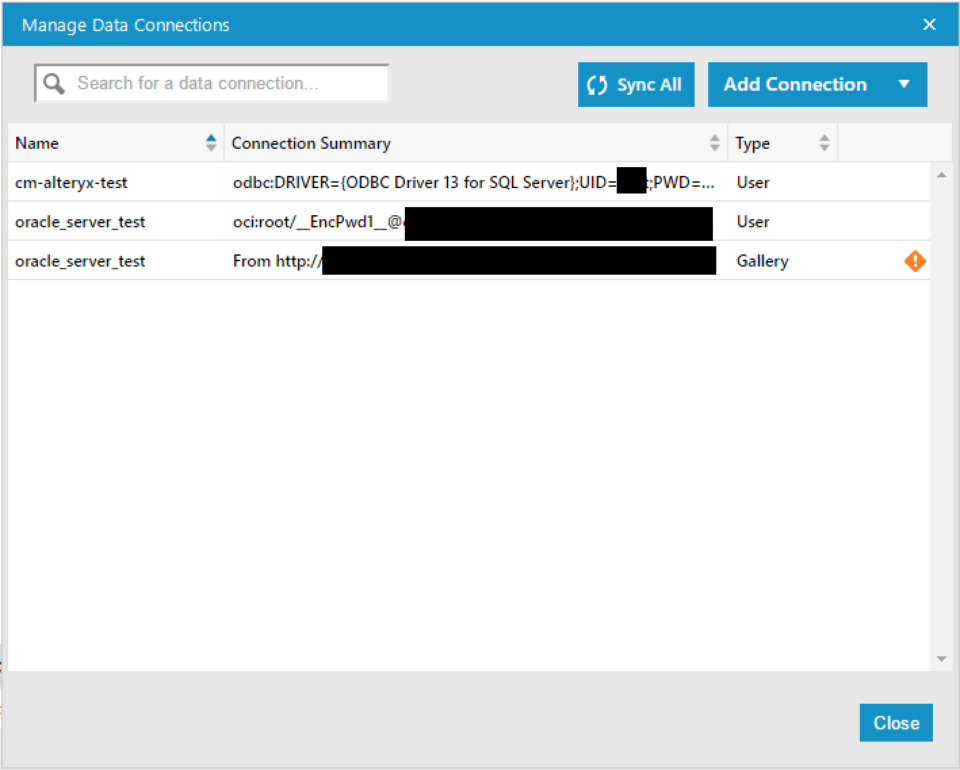Select the cm-alteryx-test connection row
This screenshot has width=960, height=770.
click(71, 183)
